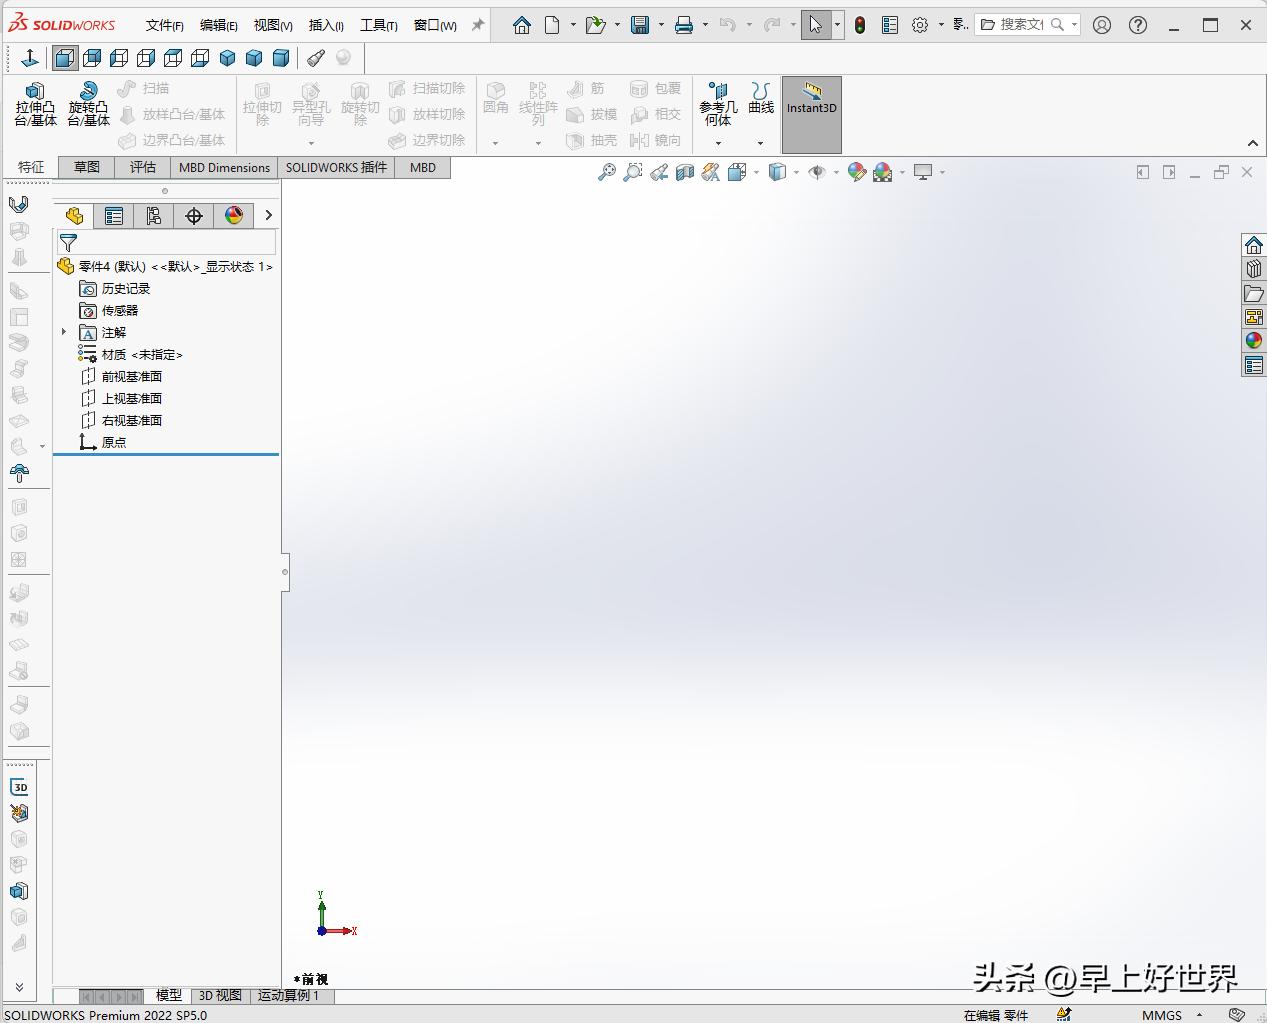
Task: Open the display style dropdown arrow
Action: 796,172
